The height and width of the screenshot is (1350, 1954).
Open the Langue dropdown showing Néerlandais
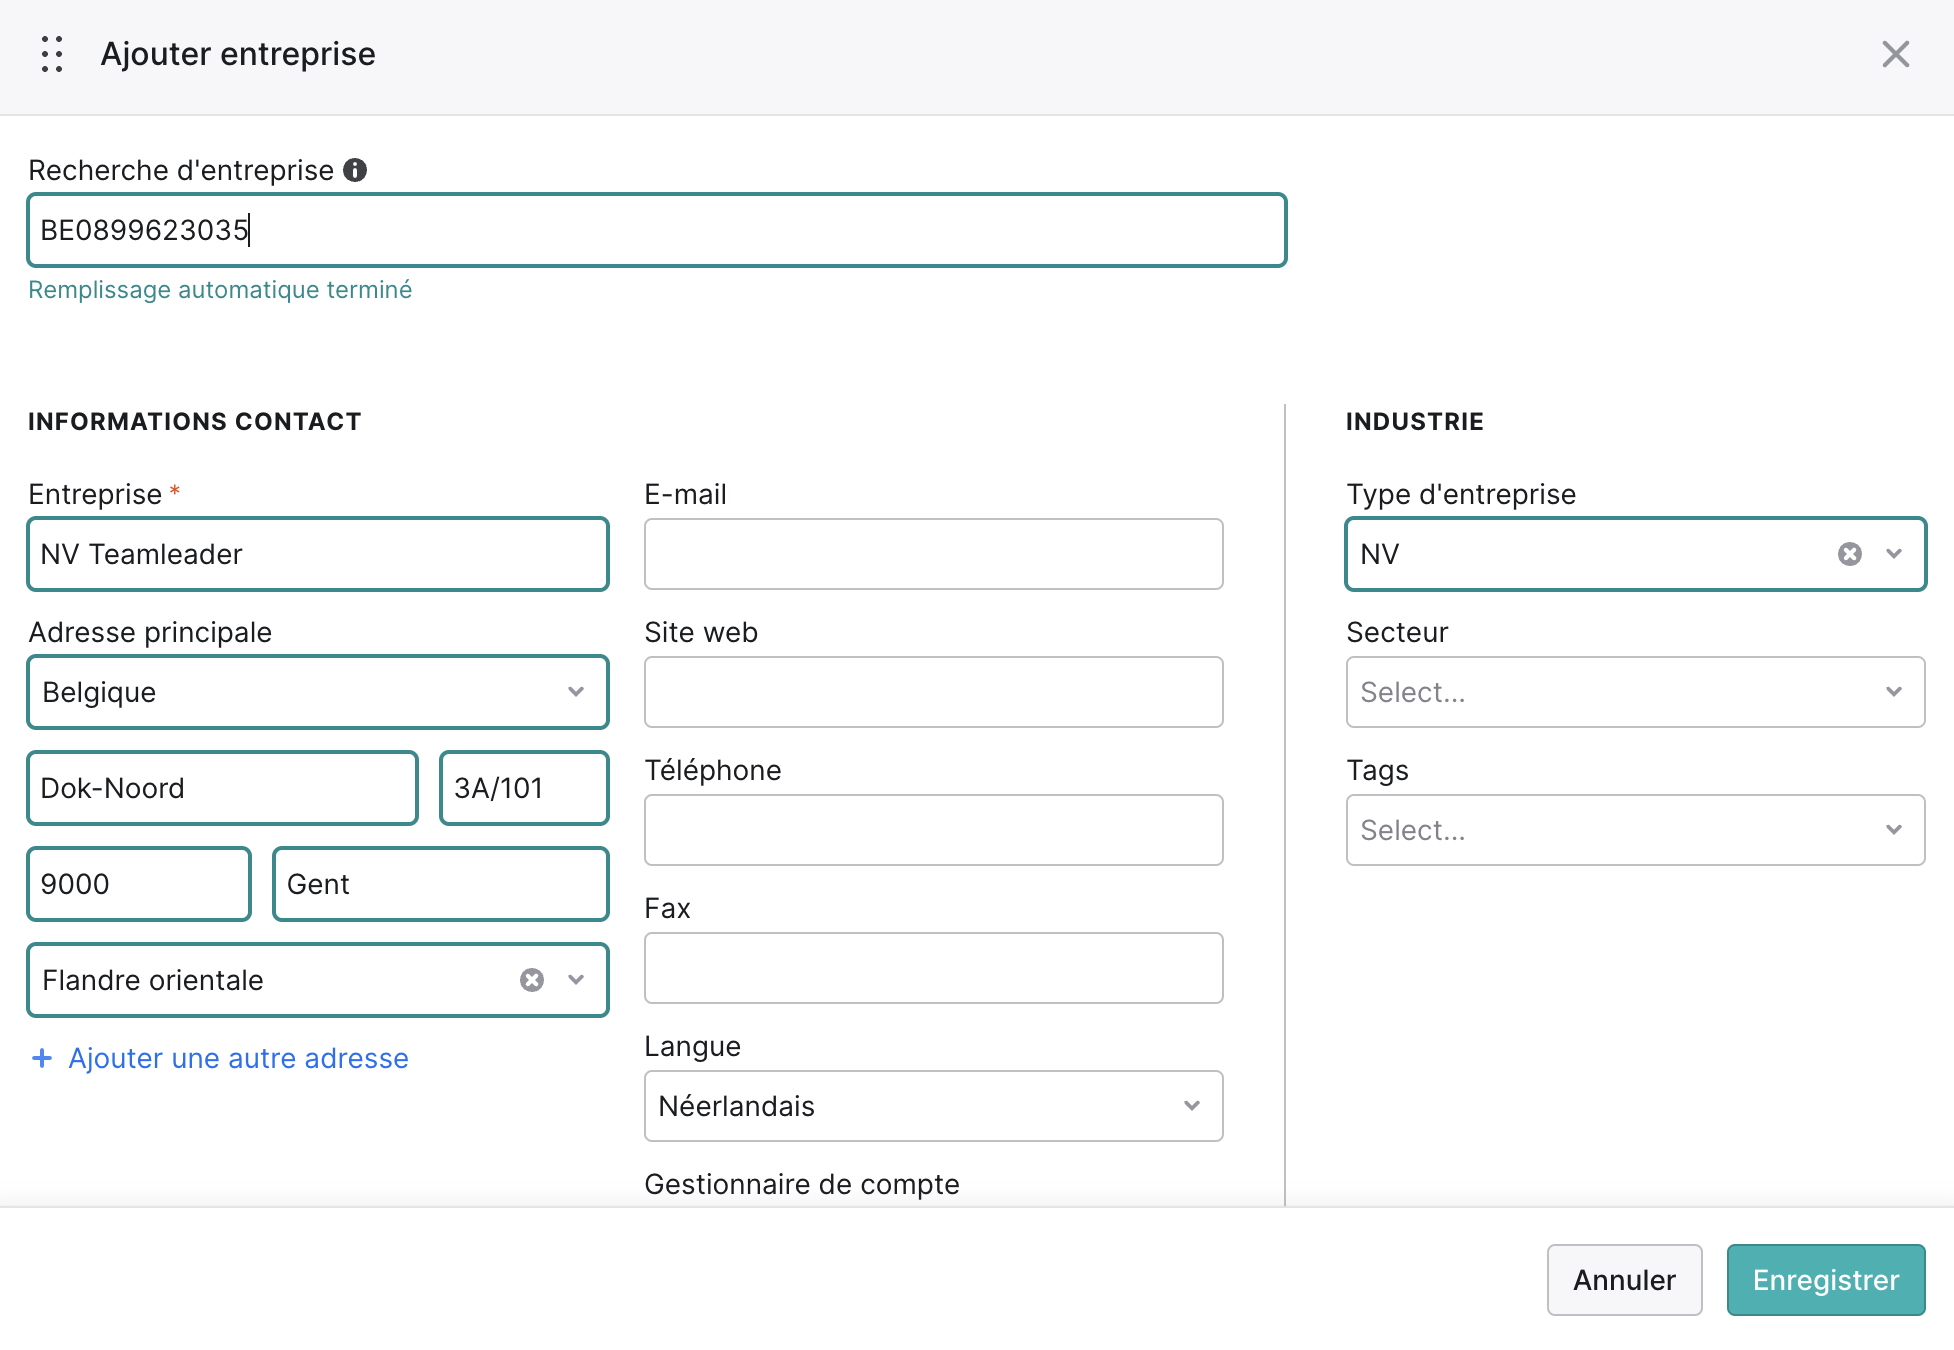(934, 1106)
